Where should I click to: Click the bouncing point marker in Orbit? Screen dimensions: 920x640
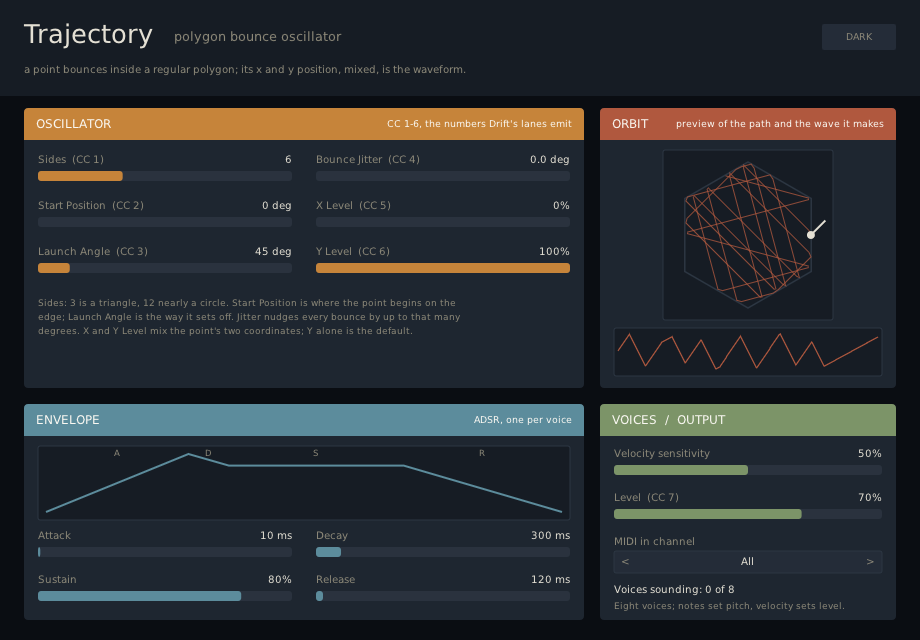pos(811,235)
